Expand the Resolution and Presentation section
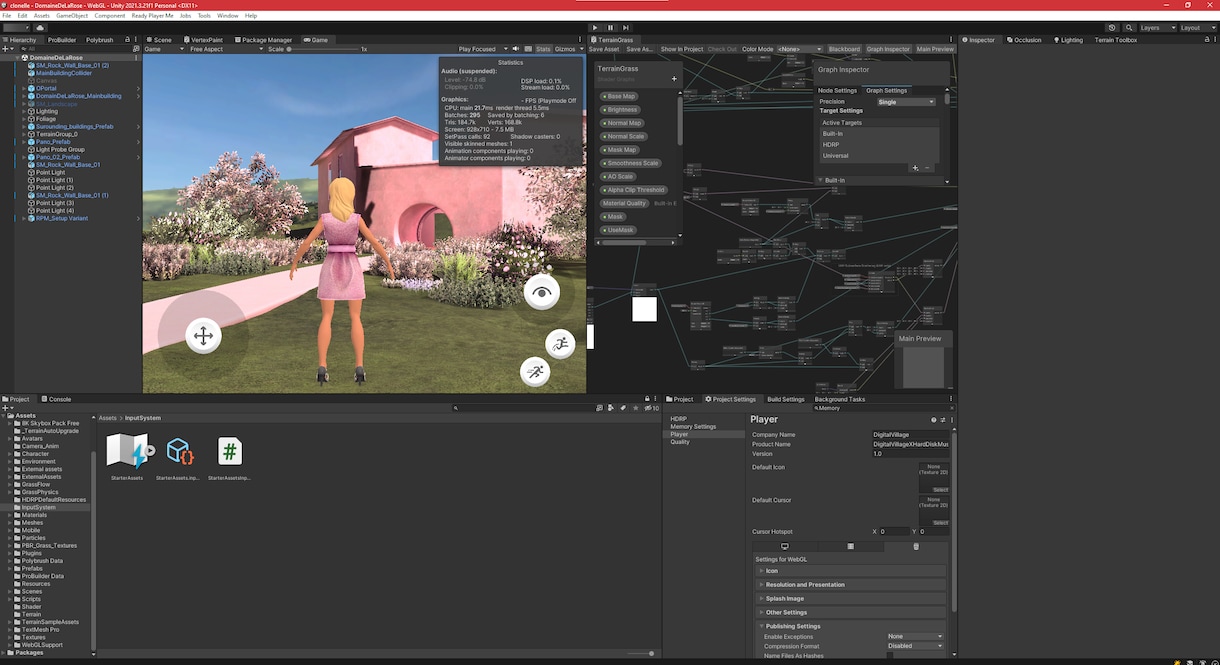 tap(850, 584)
